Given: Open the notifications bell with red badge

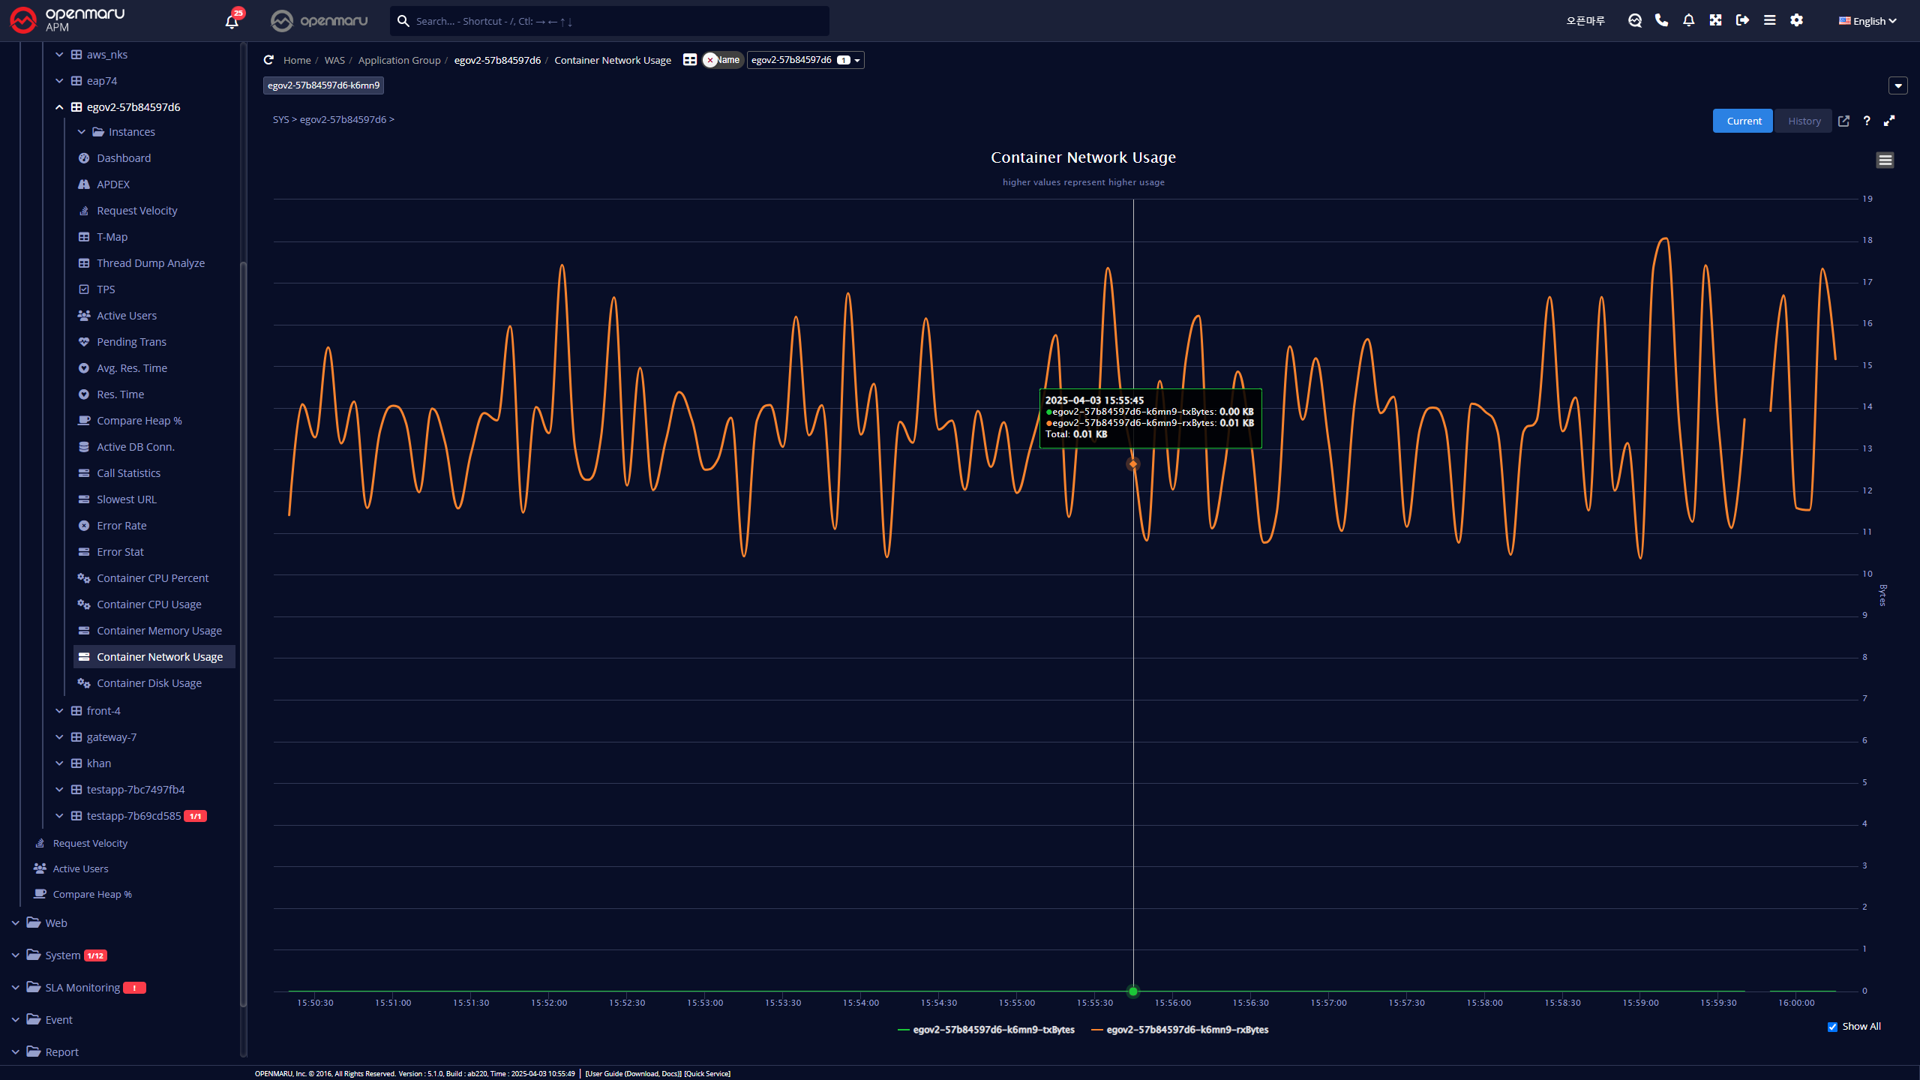Looking at the screenshot, I should point(232,20).
